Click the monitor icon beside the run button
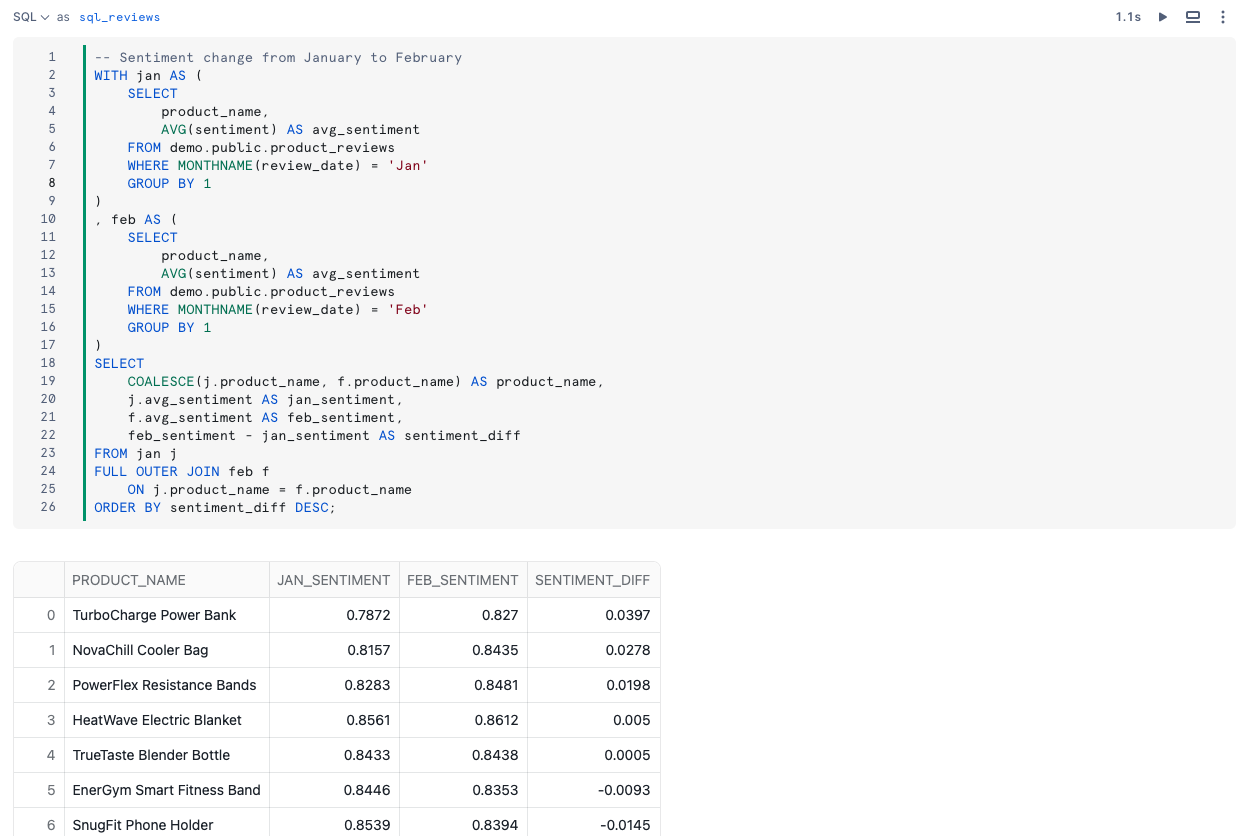Image resolution: width=1248 pixels, height=836 pixels. [1192, 17]
